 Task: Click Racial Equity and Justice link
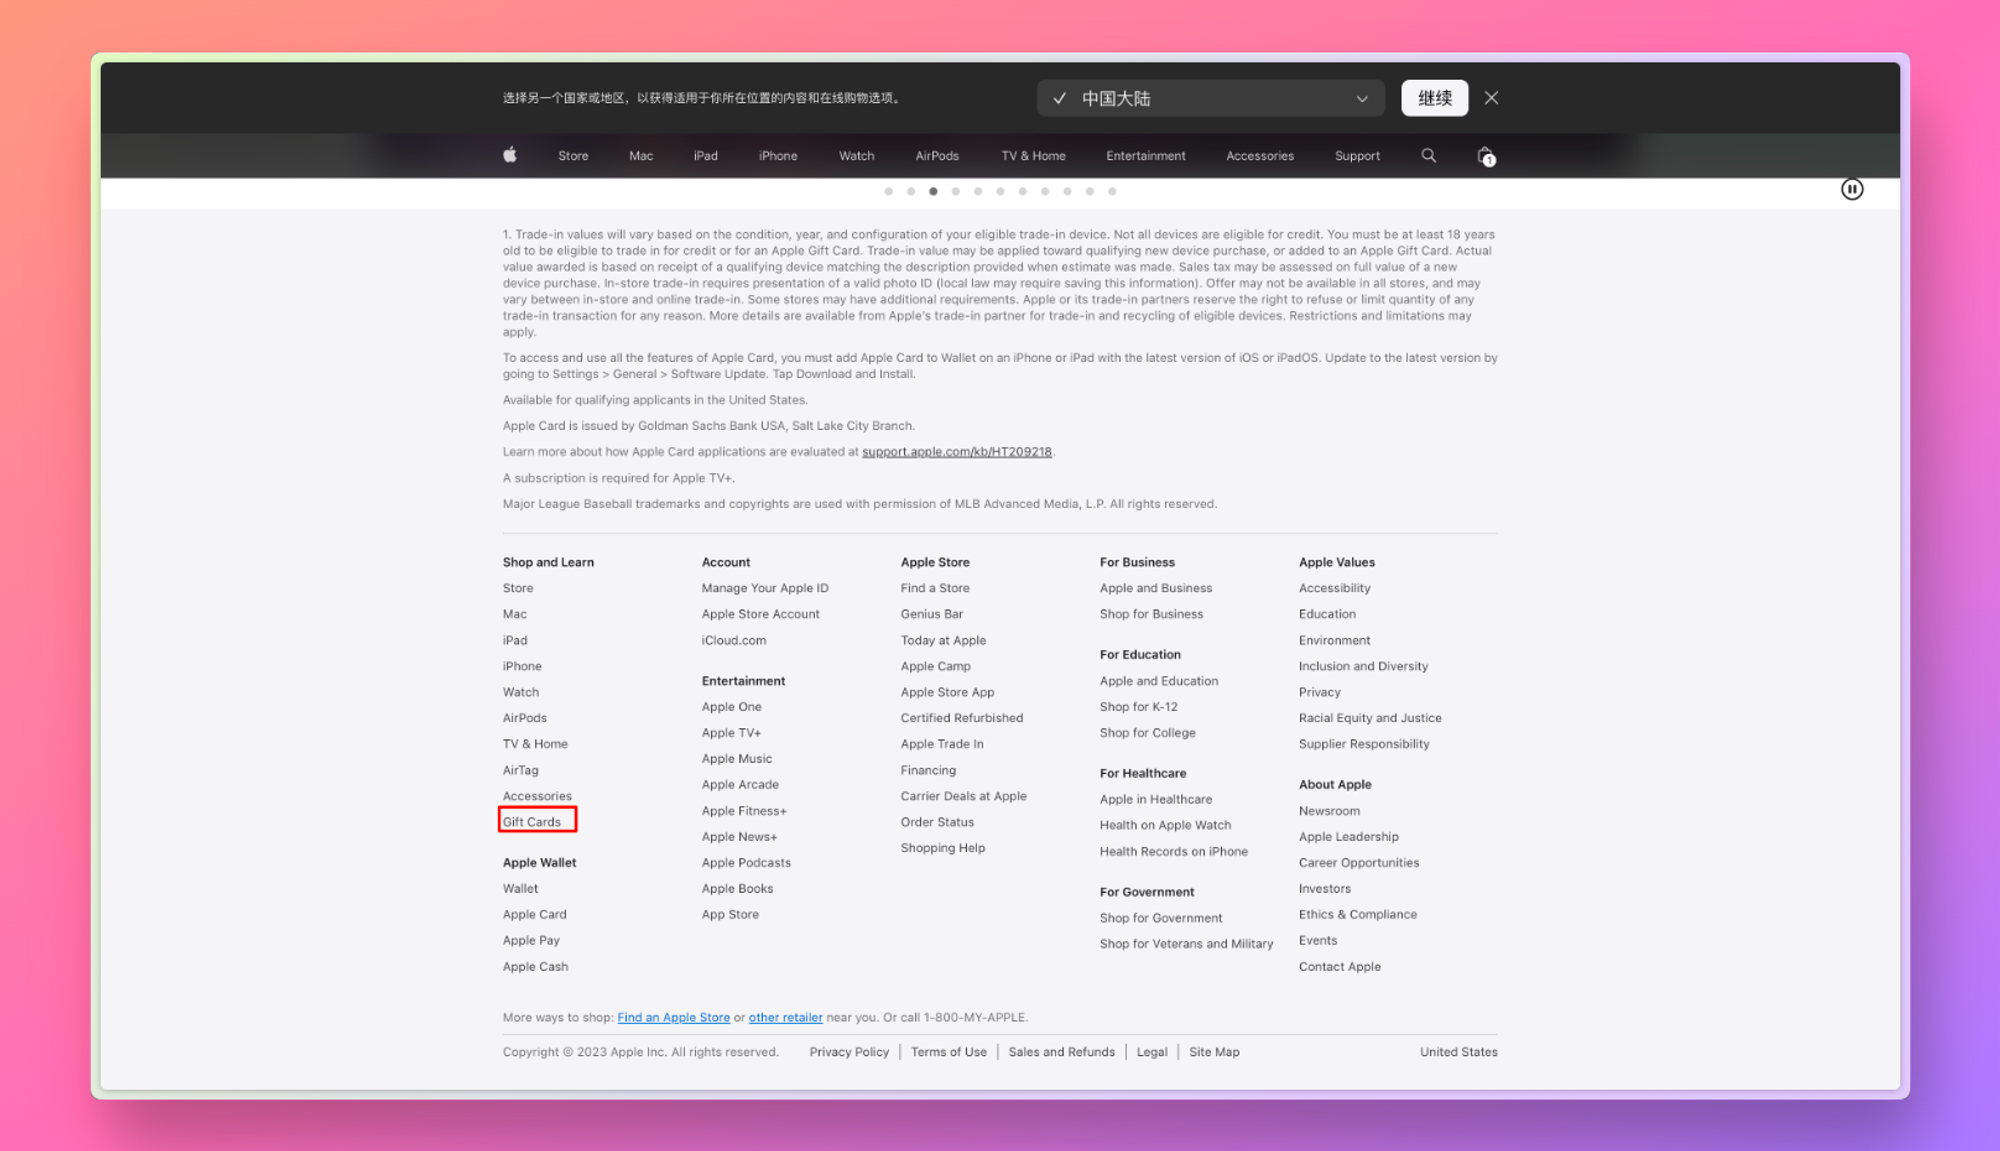tap(1370, 718)
